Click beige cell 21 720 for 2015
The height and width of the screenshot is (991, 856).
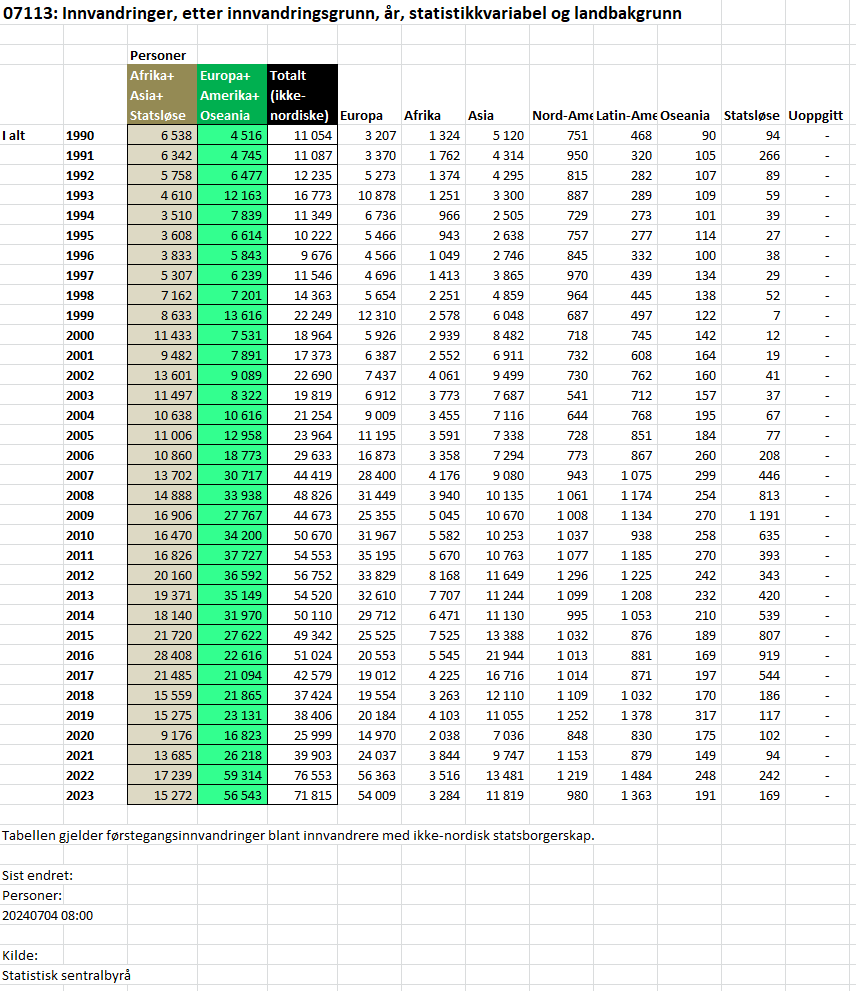click(x=162, y=636)
